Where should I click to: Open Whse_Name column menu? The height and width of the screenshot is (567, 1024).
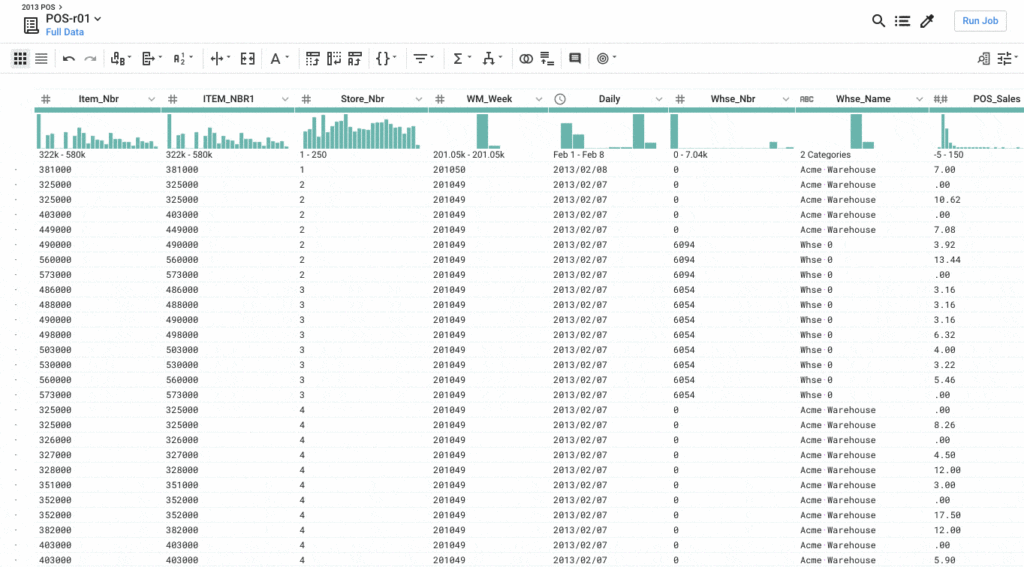pyautogui.click(x=919, y=99)
